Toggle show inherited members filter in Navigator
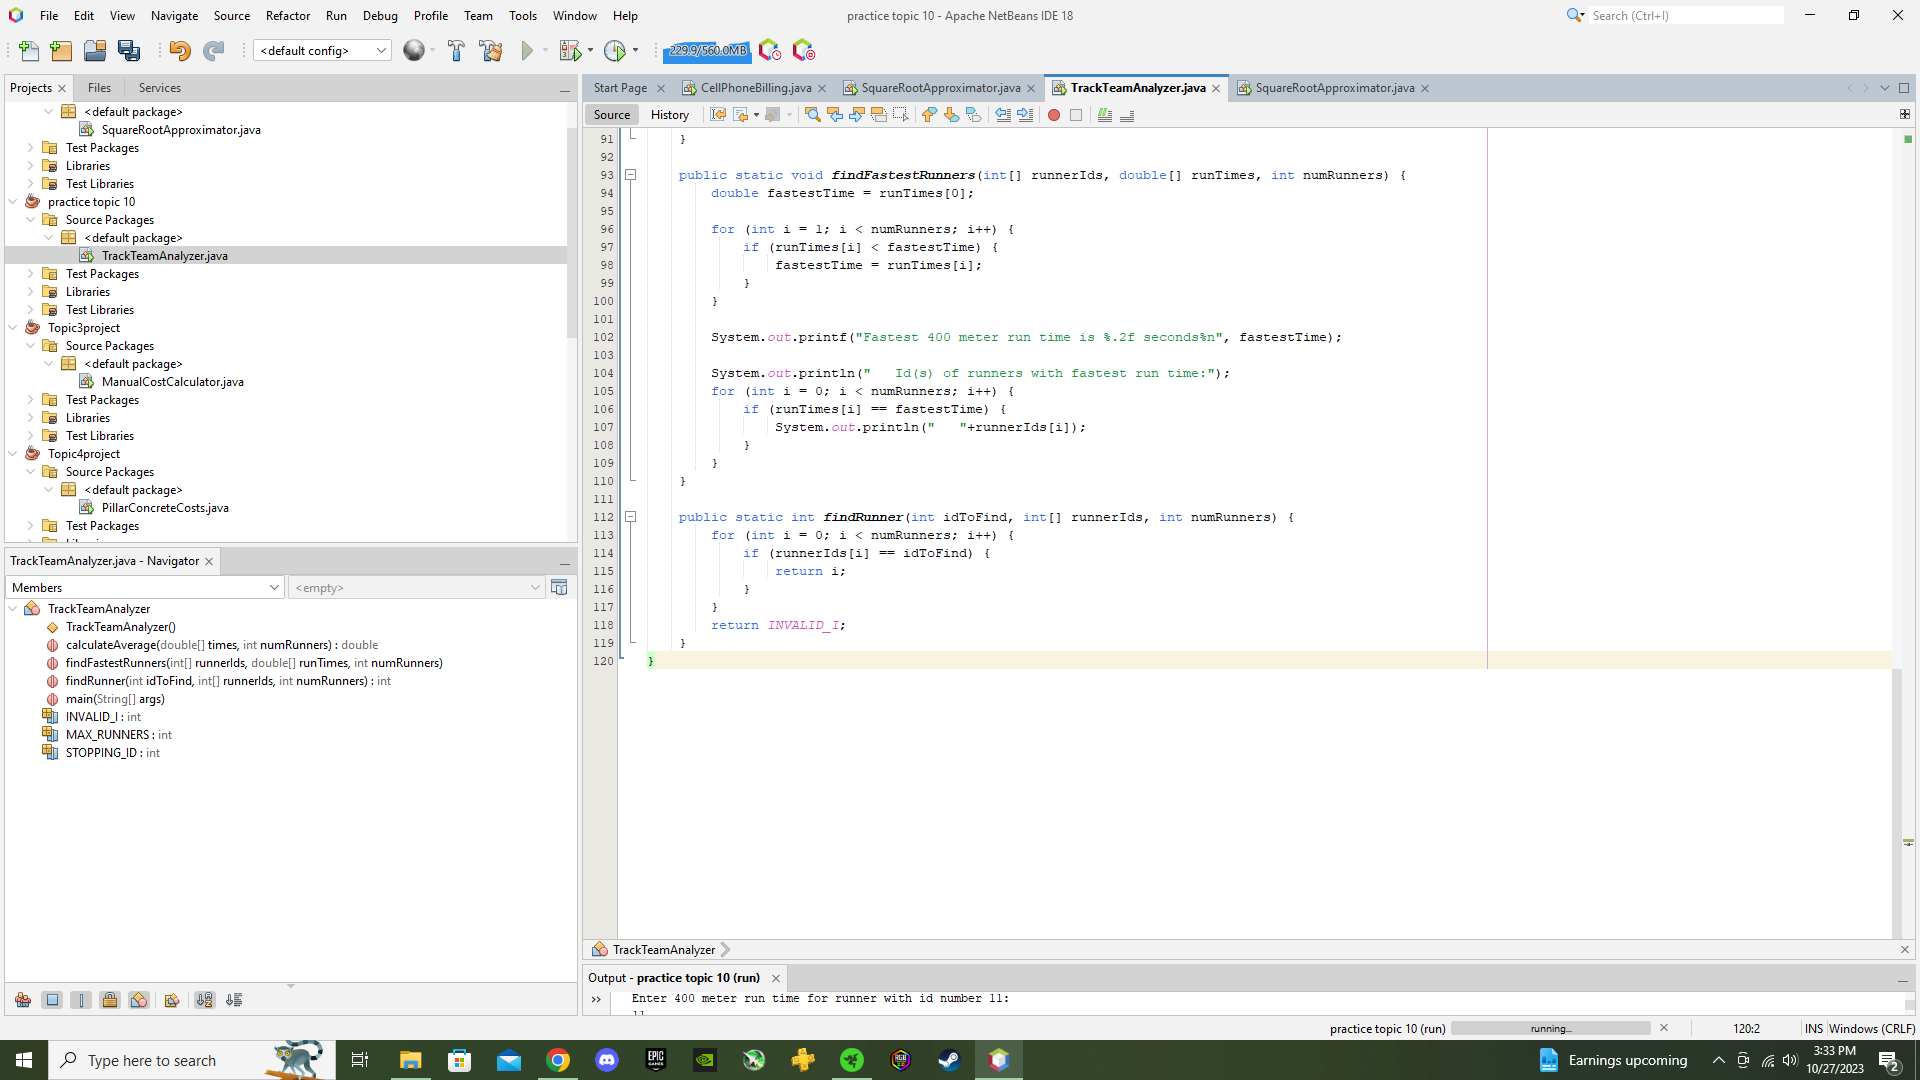The height and width of the screenshot is (1080, 1920). coord(23,1000)
